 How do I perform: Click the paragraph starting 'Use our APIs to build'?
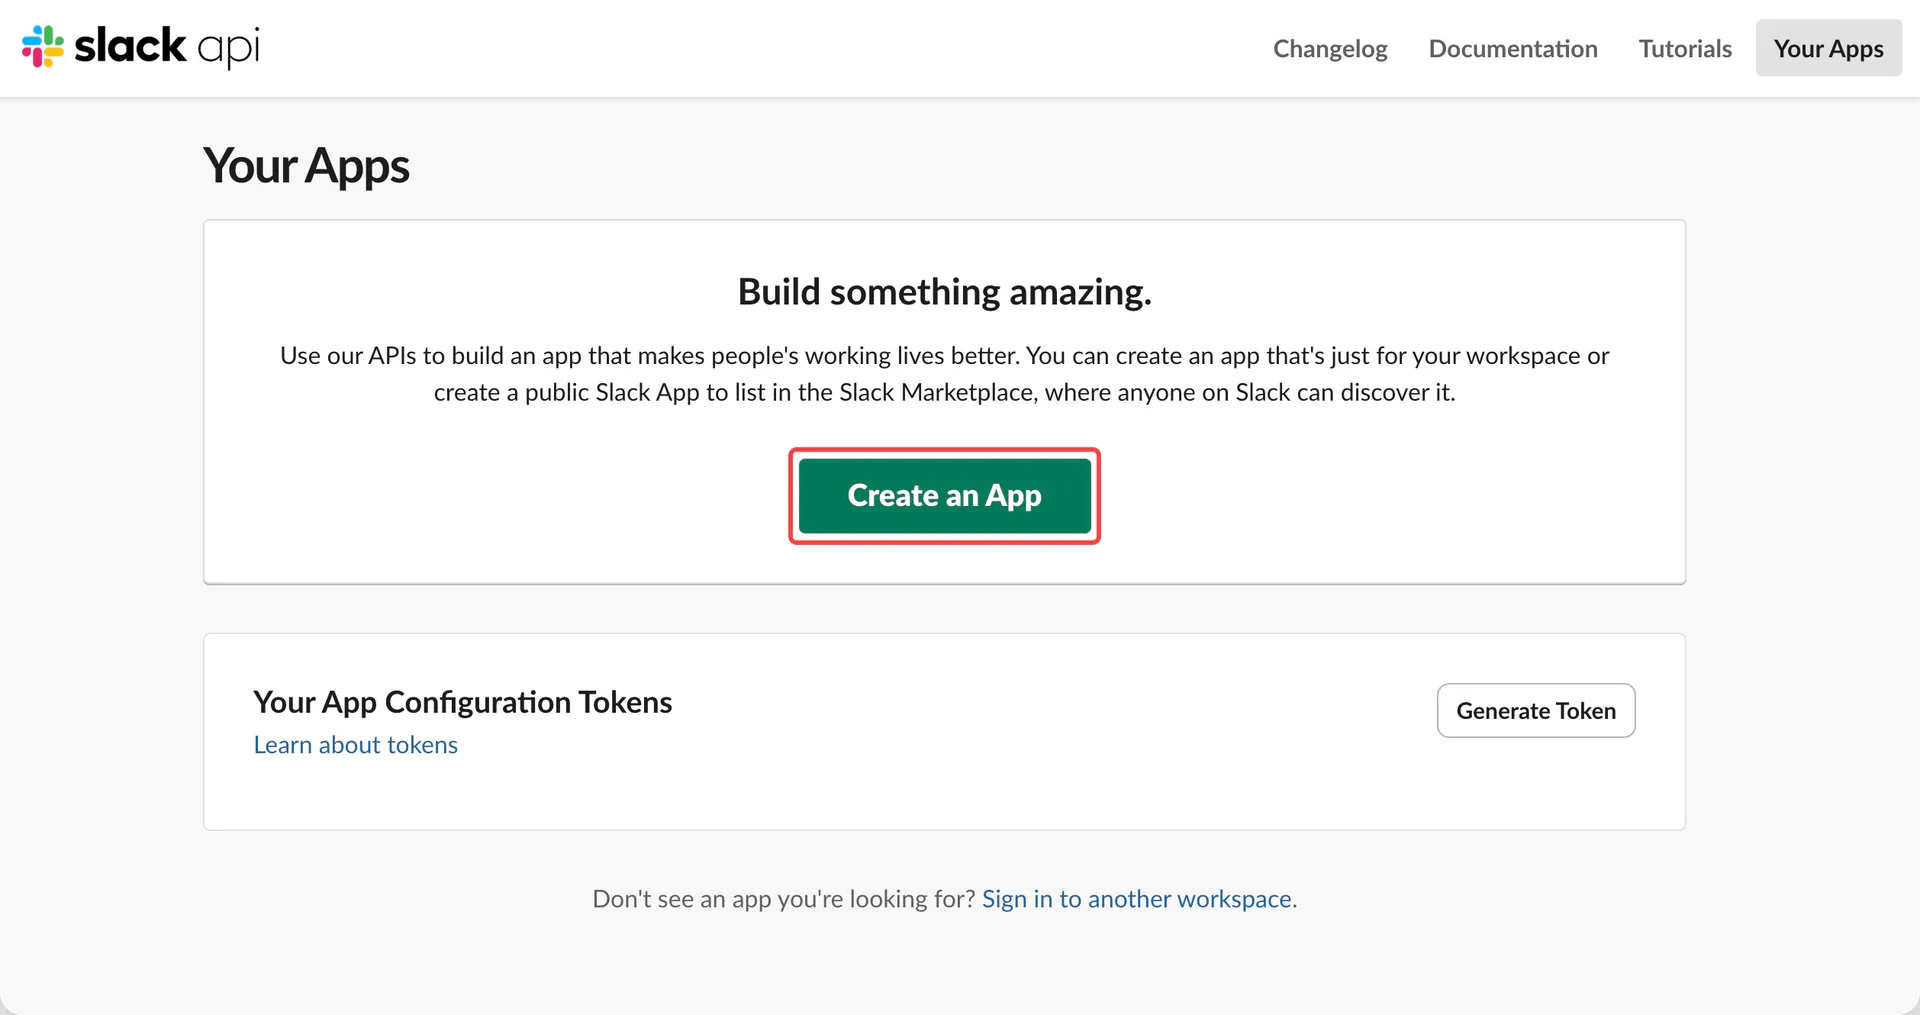point(945,374)
